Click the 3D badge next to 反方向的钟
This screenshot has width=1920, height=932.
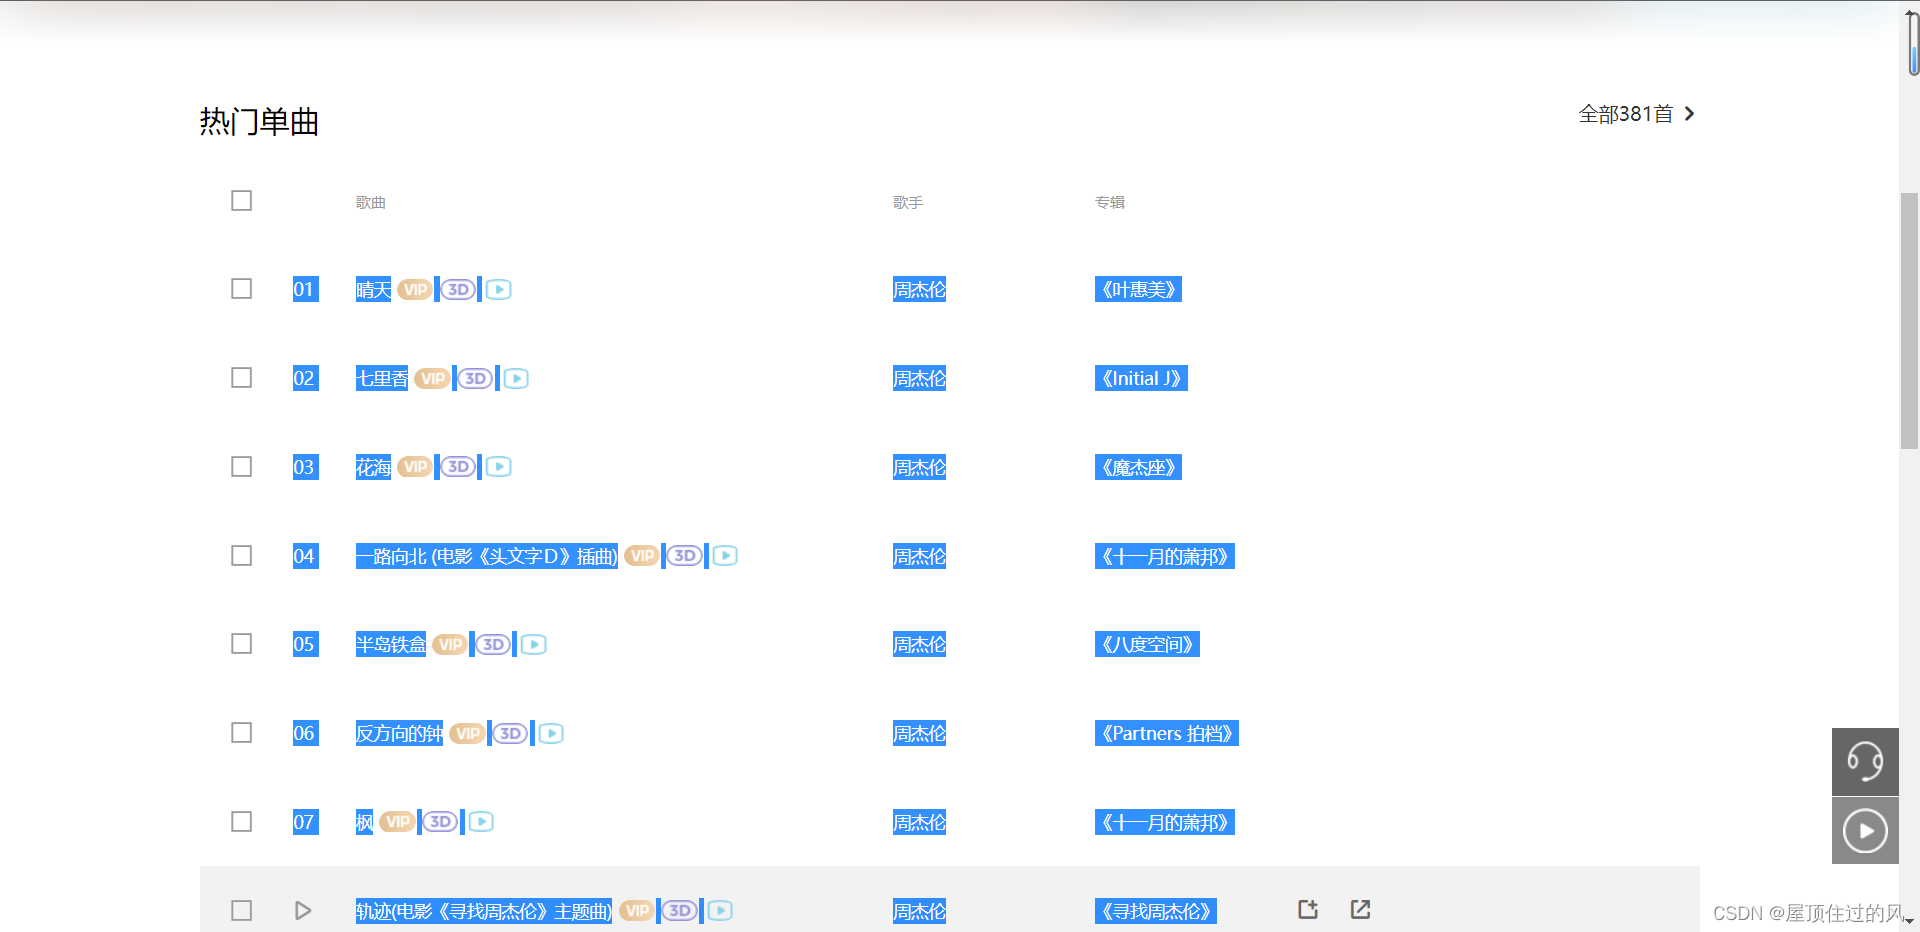[x=510, y=733]
